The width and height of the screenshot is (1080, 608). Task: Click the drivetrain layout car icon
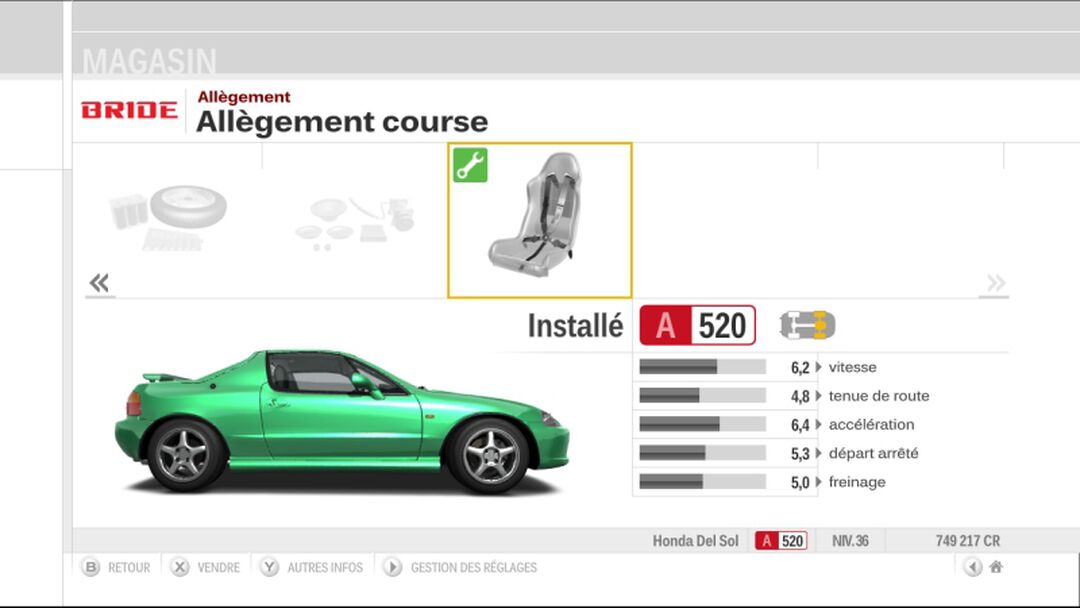point(807,325)
